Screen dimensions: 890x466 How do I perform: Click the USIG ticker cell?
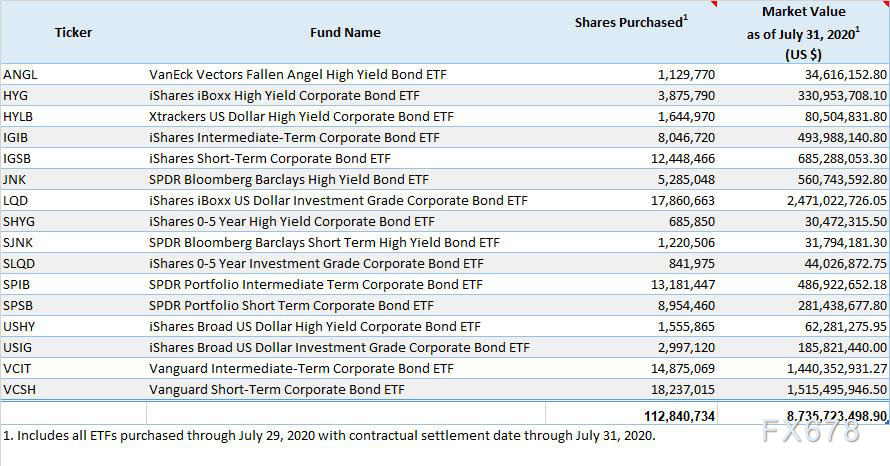click(73, 347)
